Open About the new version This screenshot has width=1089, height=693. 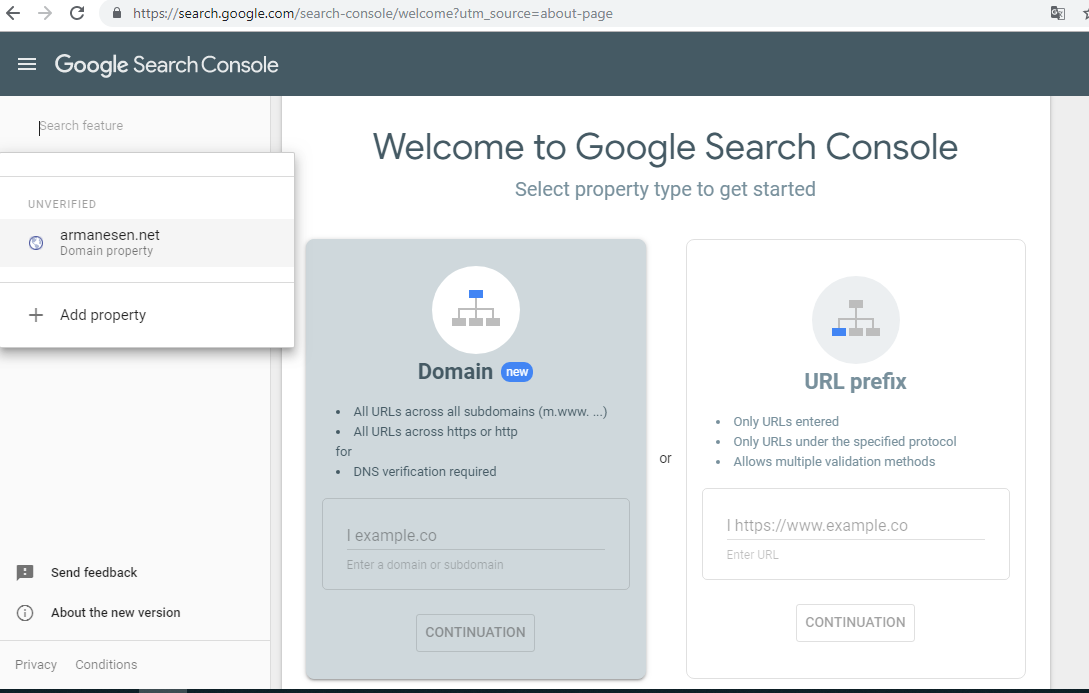click(x=115, y=612)
